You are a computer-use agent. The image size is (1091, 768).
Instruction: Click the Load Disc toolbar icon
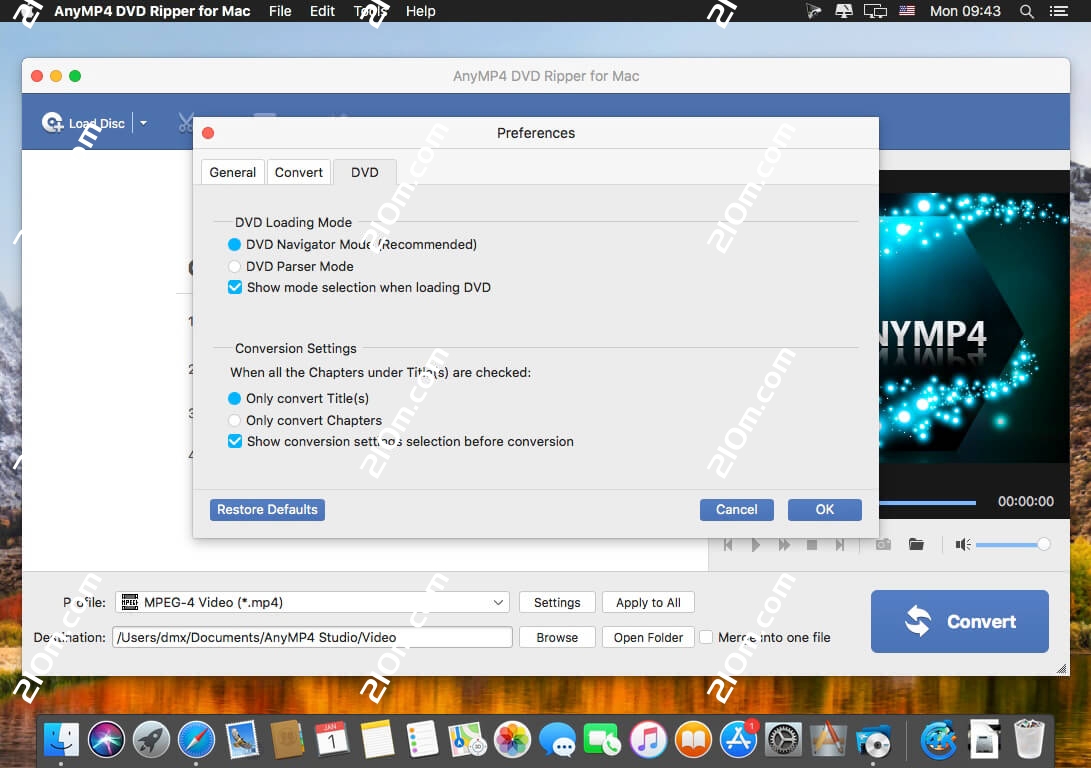tap(52, 122)
